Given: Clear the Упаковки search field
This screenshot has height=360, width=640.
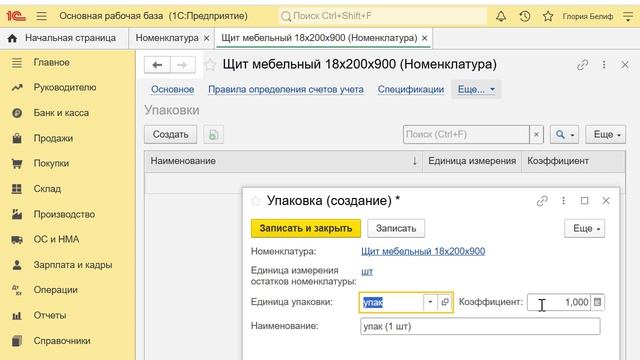Looking at the screenshot, I should coord(536,134).
